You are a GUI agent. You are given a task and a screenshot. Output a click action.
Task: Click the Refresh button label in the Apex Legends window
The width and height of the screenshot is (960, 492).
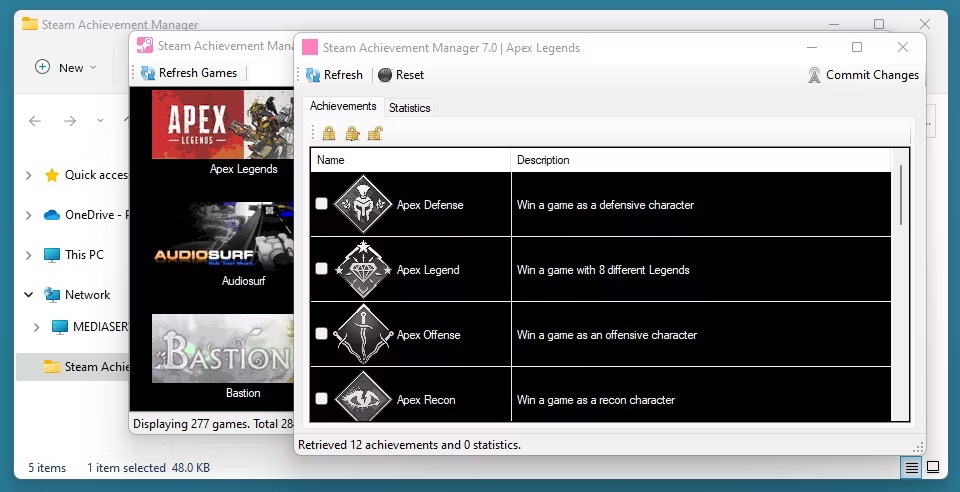click(x=343, y=75)
